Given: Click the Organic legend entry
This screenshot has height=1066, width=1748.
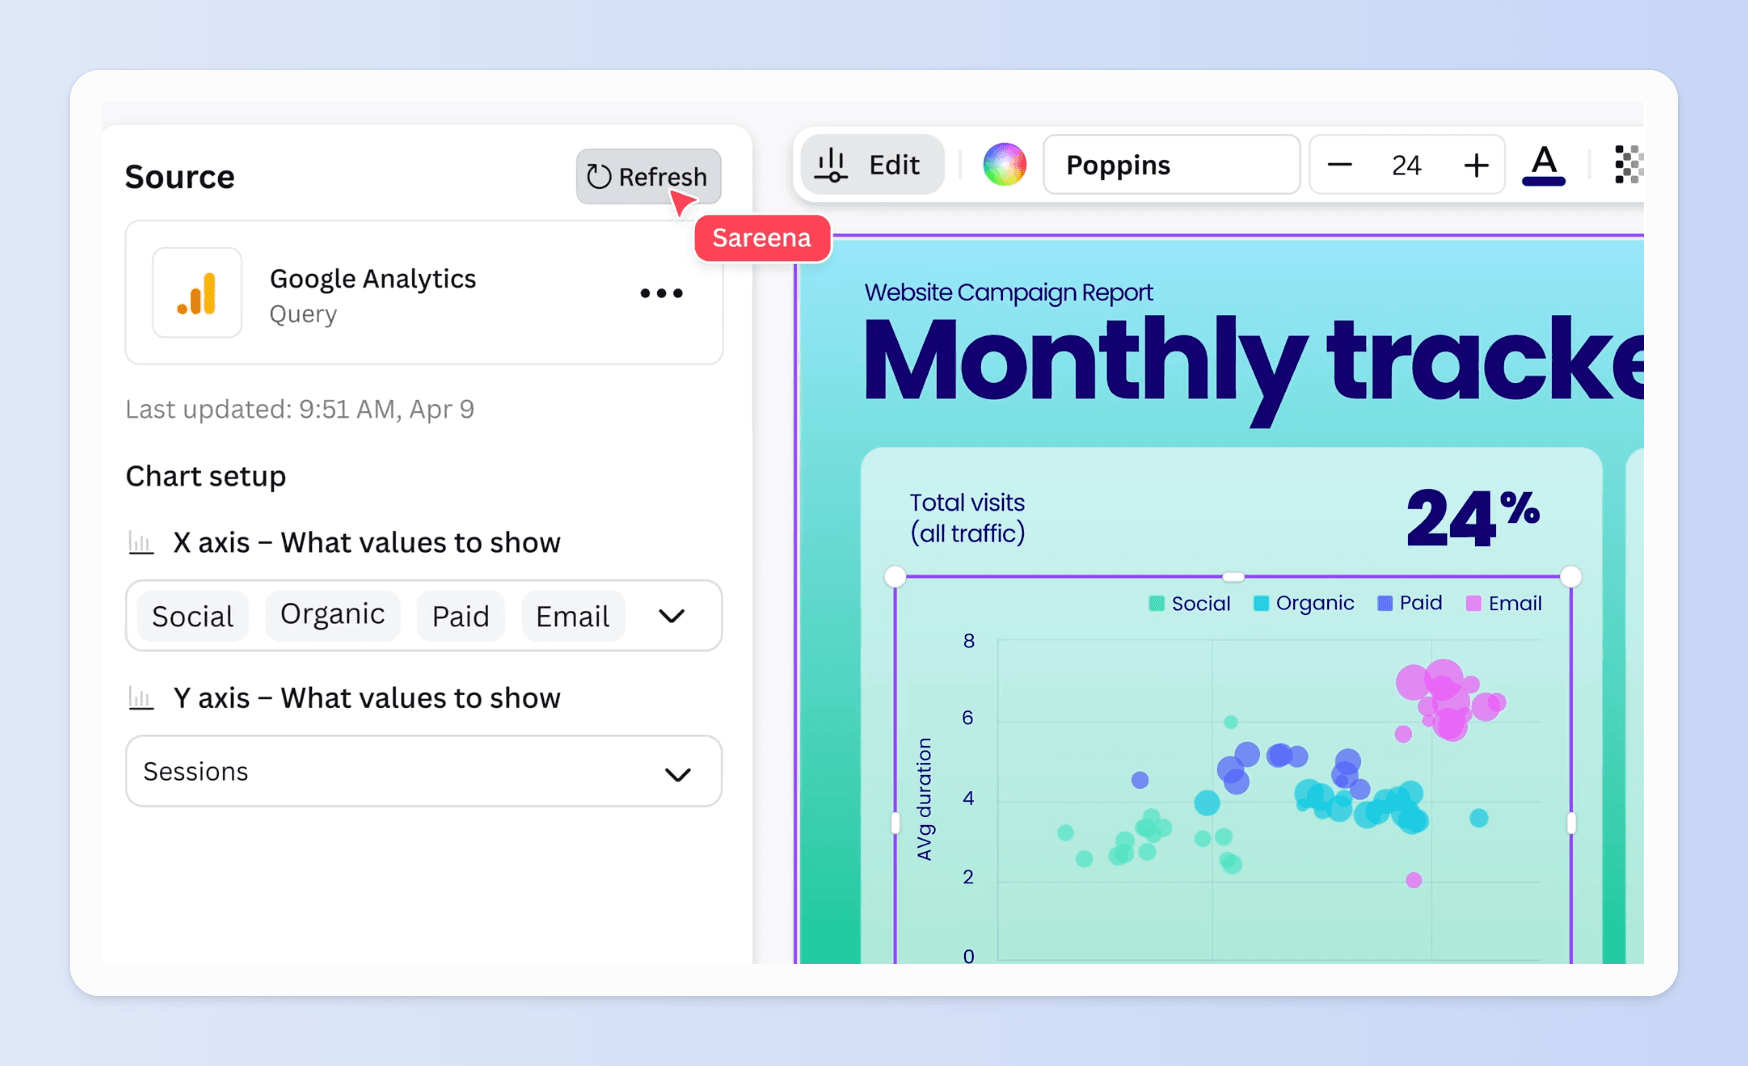Looking at the screenshot, I should point(1304,603).
